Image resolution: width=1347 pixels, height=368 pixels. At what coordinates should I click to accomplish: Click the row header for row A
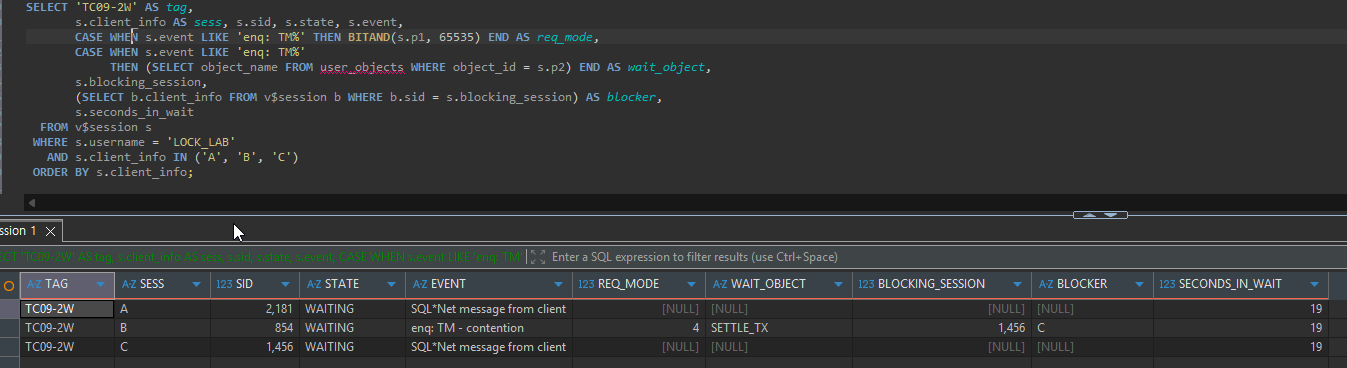tap(9, 309)
